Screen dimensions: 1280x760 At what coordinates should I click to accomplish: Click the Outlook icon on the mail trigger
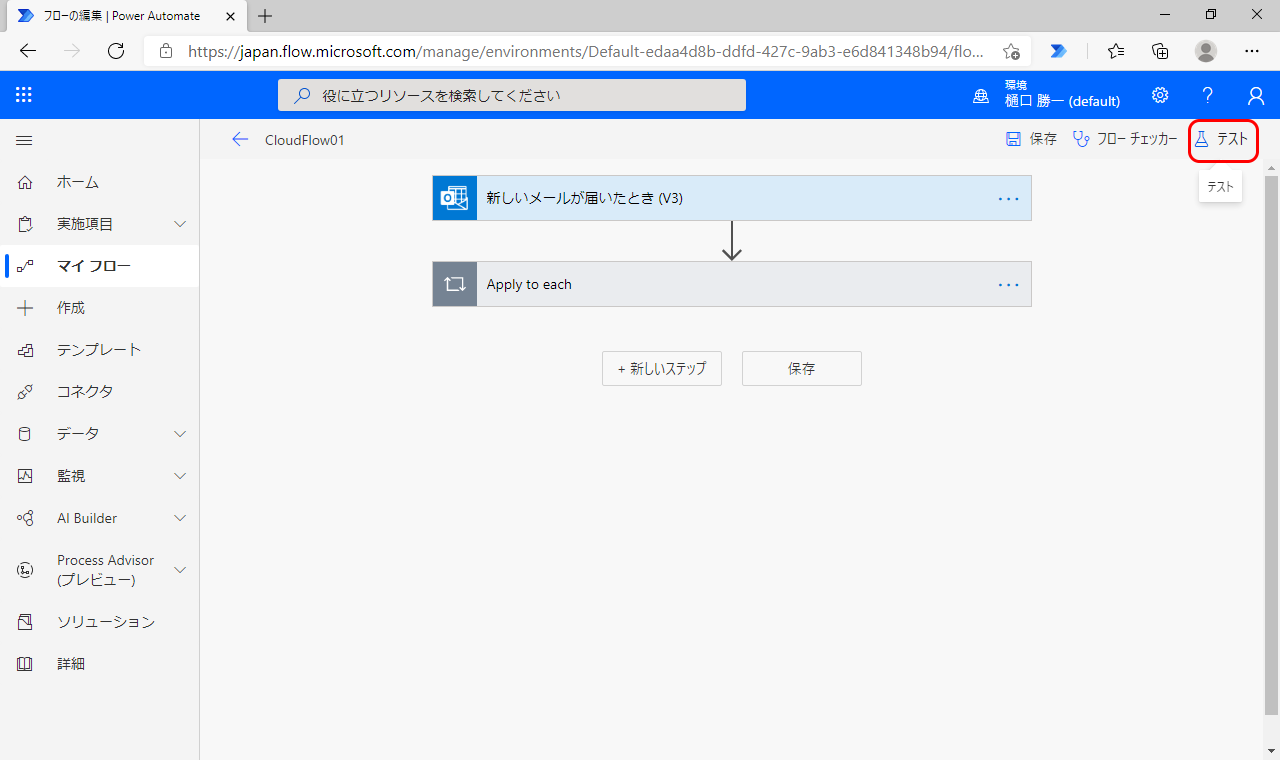(x=455, y=198)
